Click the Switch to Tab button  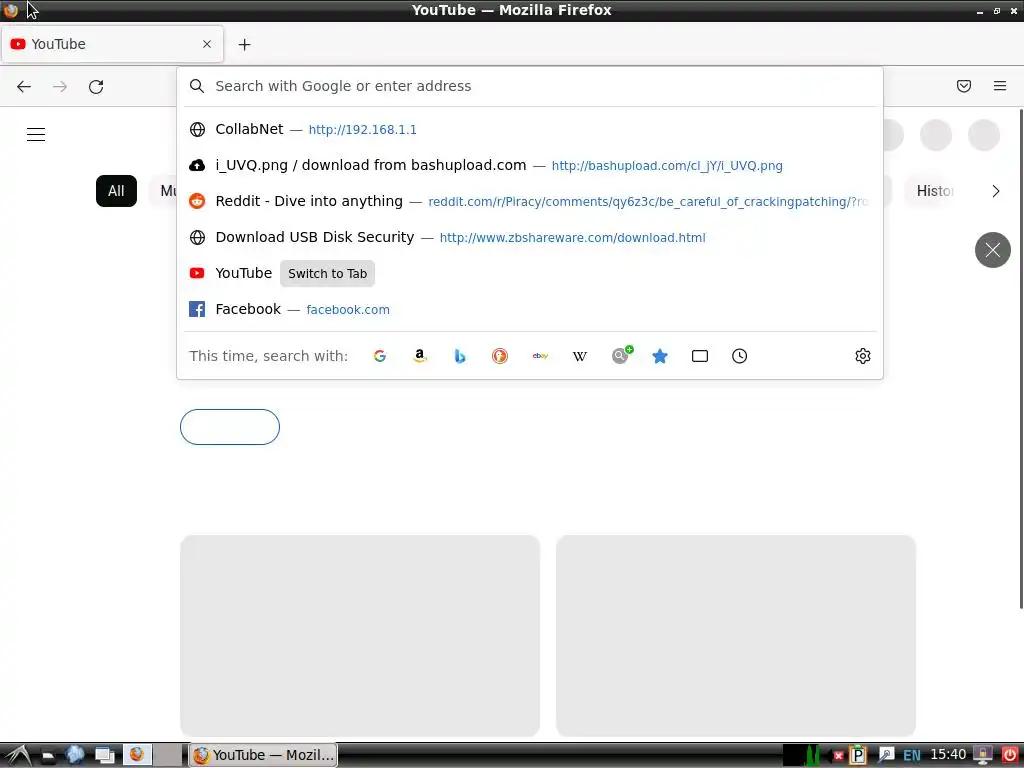[327, 274]
